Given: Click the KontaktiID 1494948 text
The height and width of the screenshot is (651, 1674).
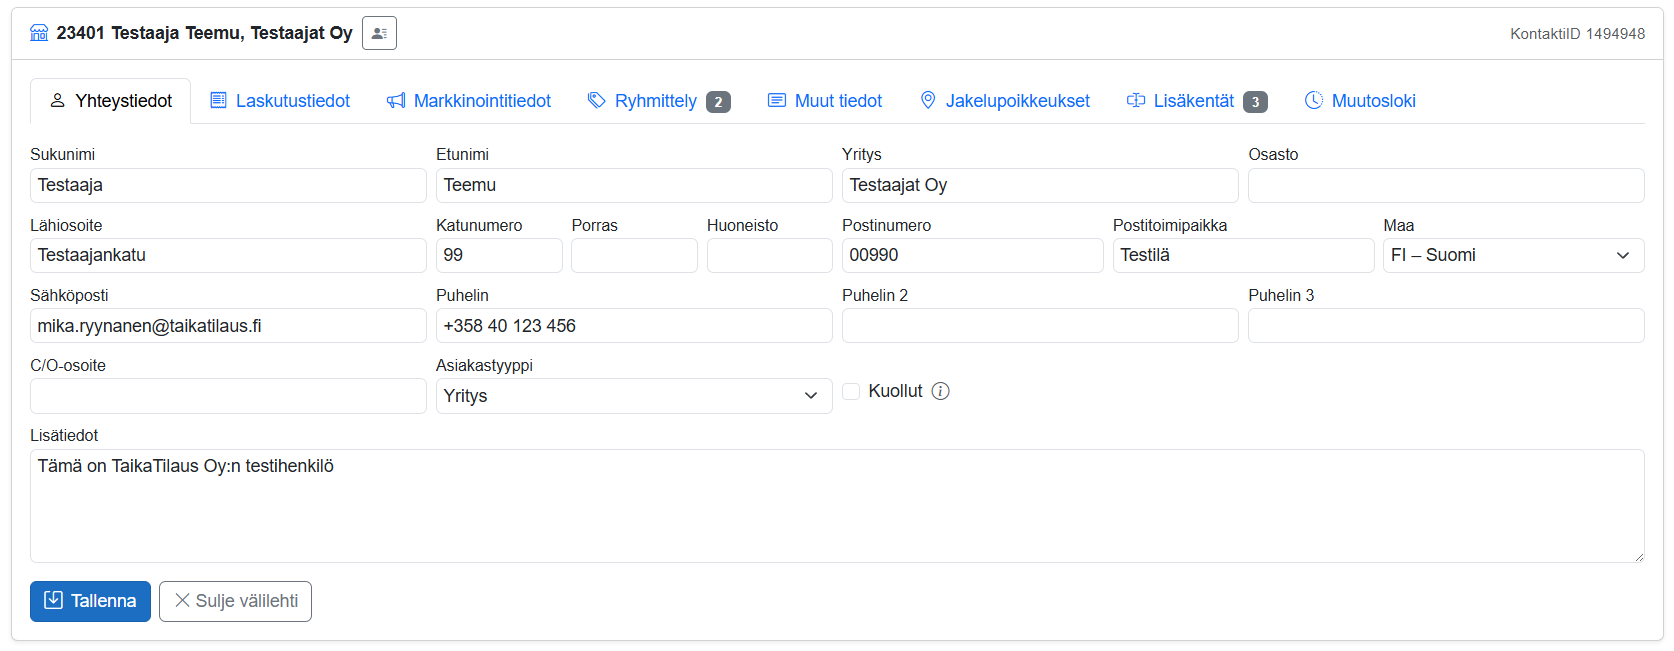Looking at the screenshot, I should tap(1577, 34).
